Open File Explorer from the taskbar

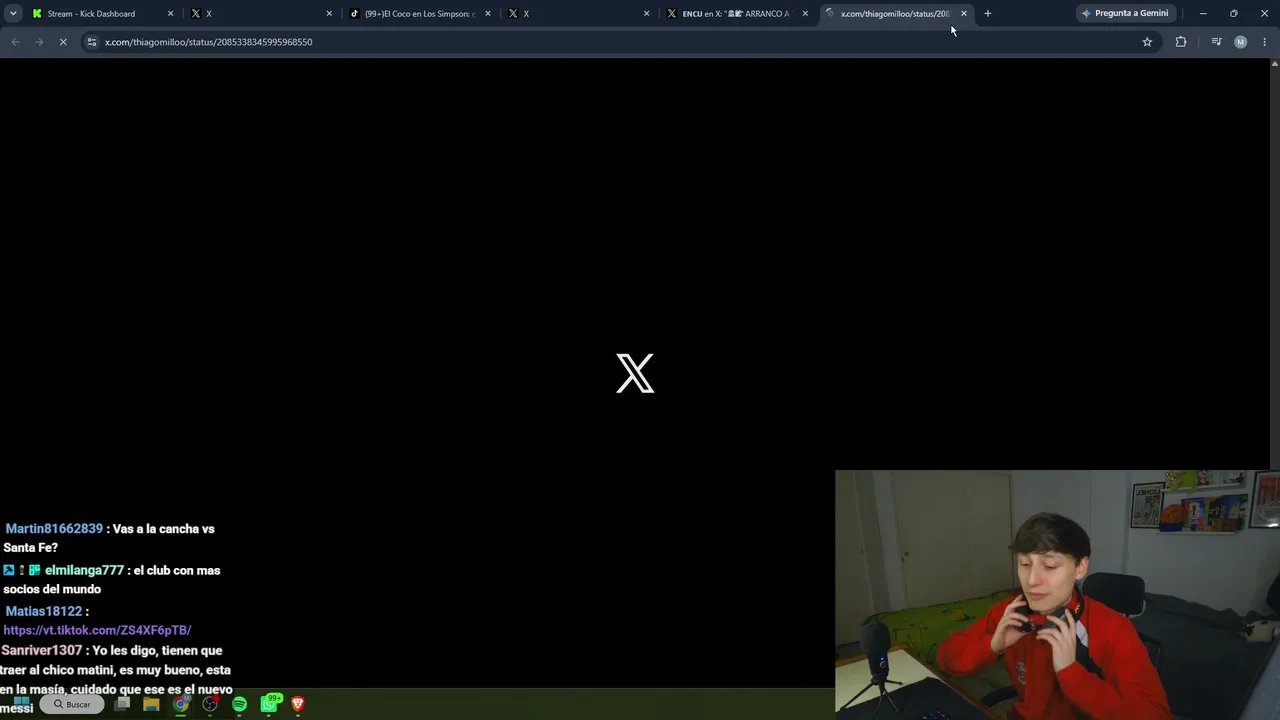[151, 704]
